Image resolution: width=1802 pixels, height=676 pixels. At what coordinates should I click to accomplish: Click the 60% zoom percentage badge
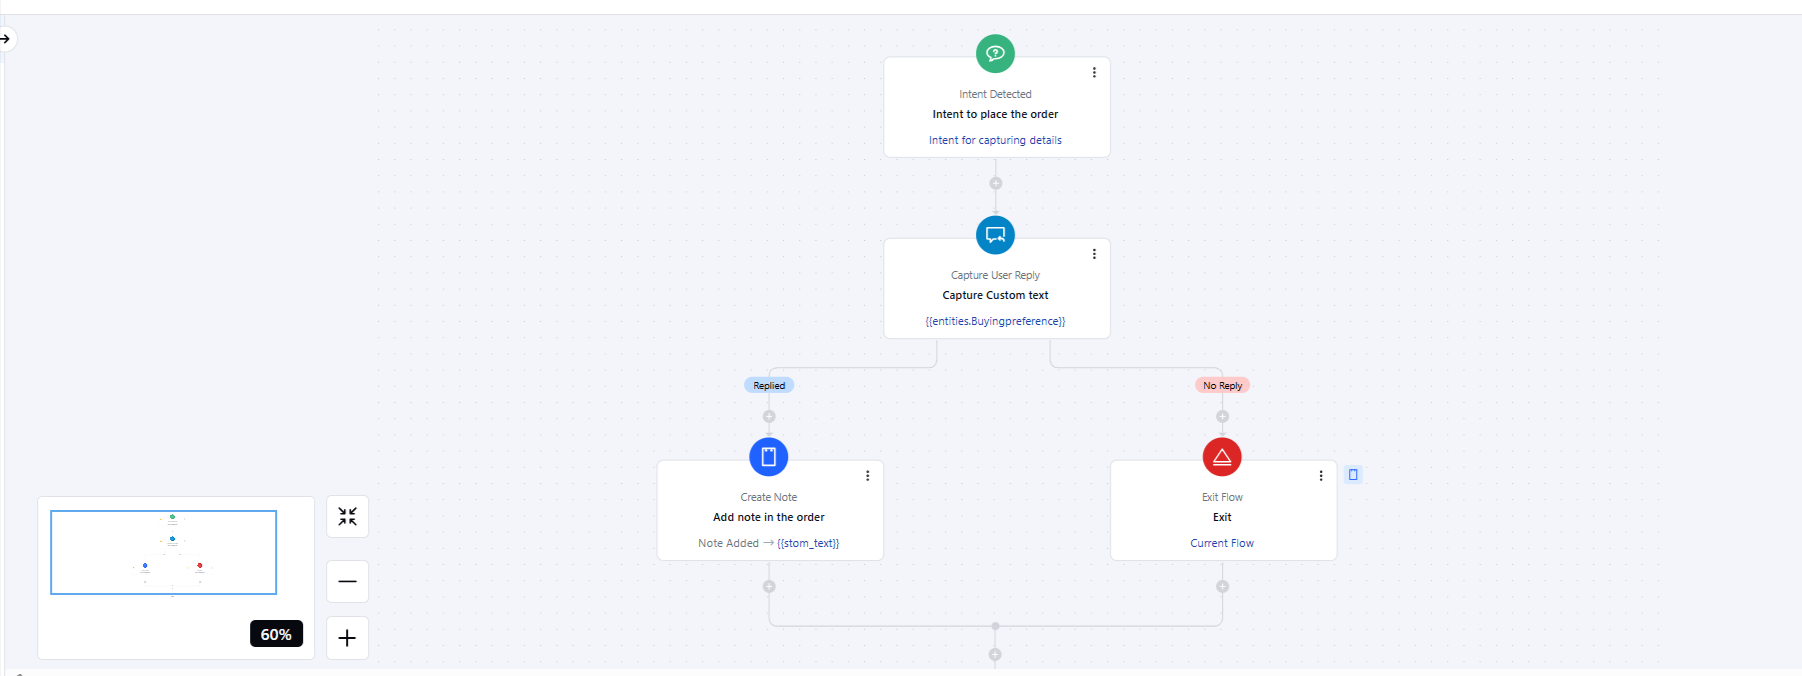coord(276,634)
